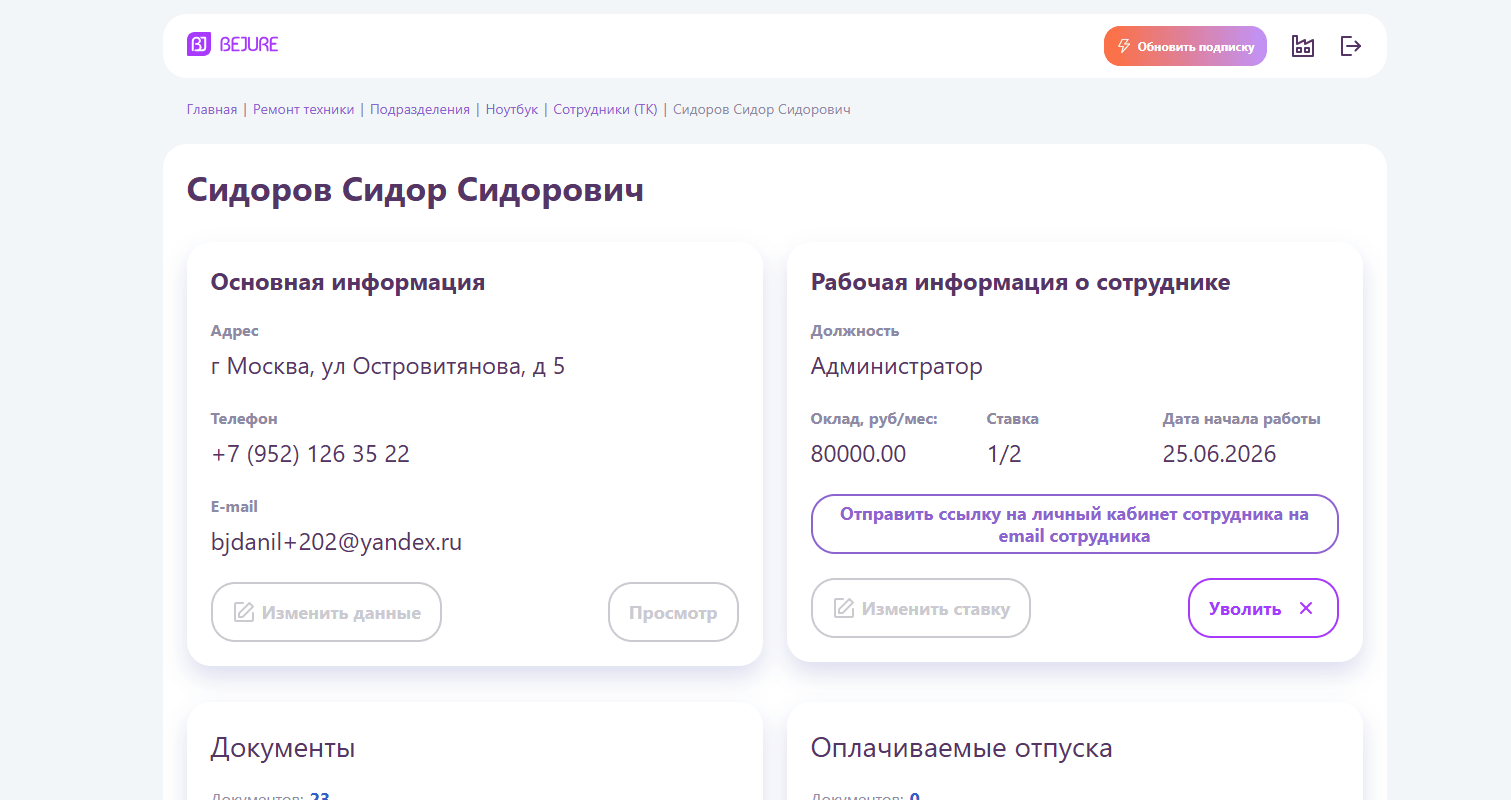Click the Документы section title

click(x=283, y=748)
